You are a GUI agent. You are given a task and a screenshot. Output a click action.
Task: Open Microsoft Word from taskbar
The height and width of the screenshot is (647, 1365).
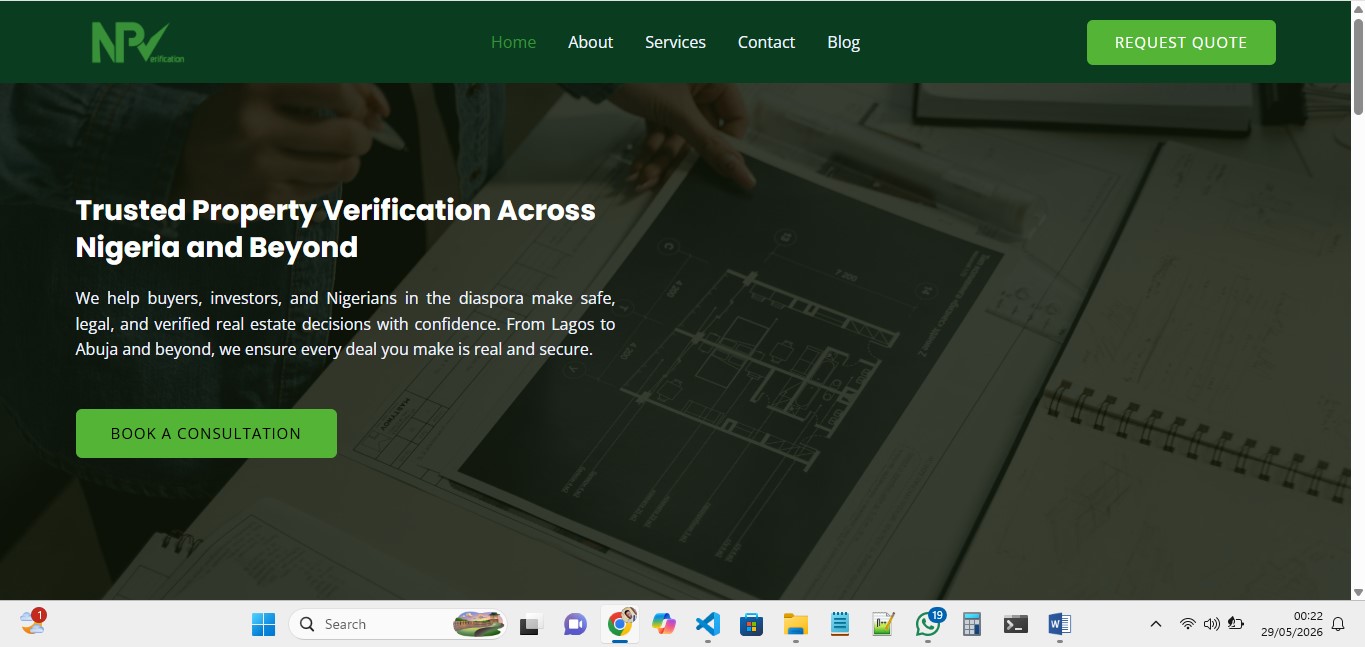coord(1059,624)
